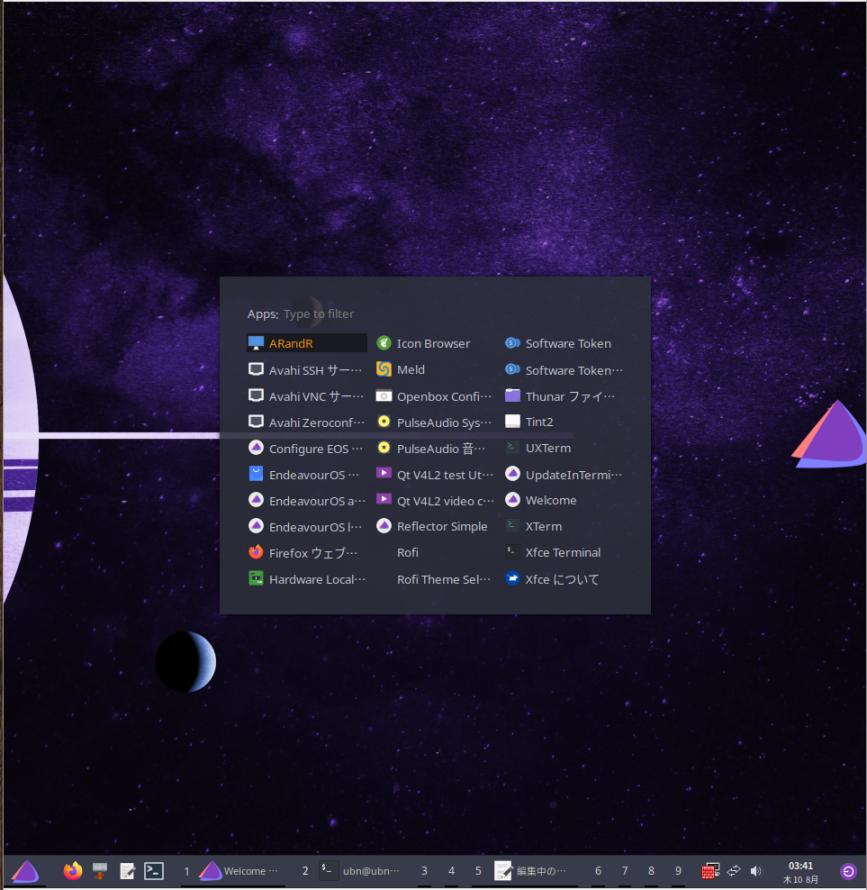Click the Welcome app icon in list
This screenshot has height=890, width=867.
click(x=513, y=500)
